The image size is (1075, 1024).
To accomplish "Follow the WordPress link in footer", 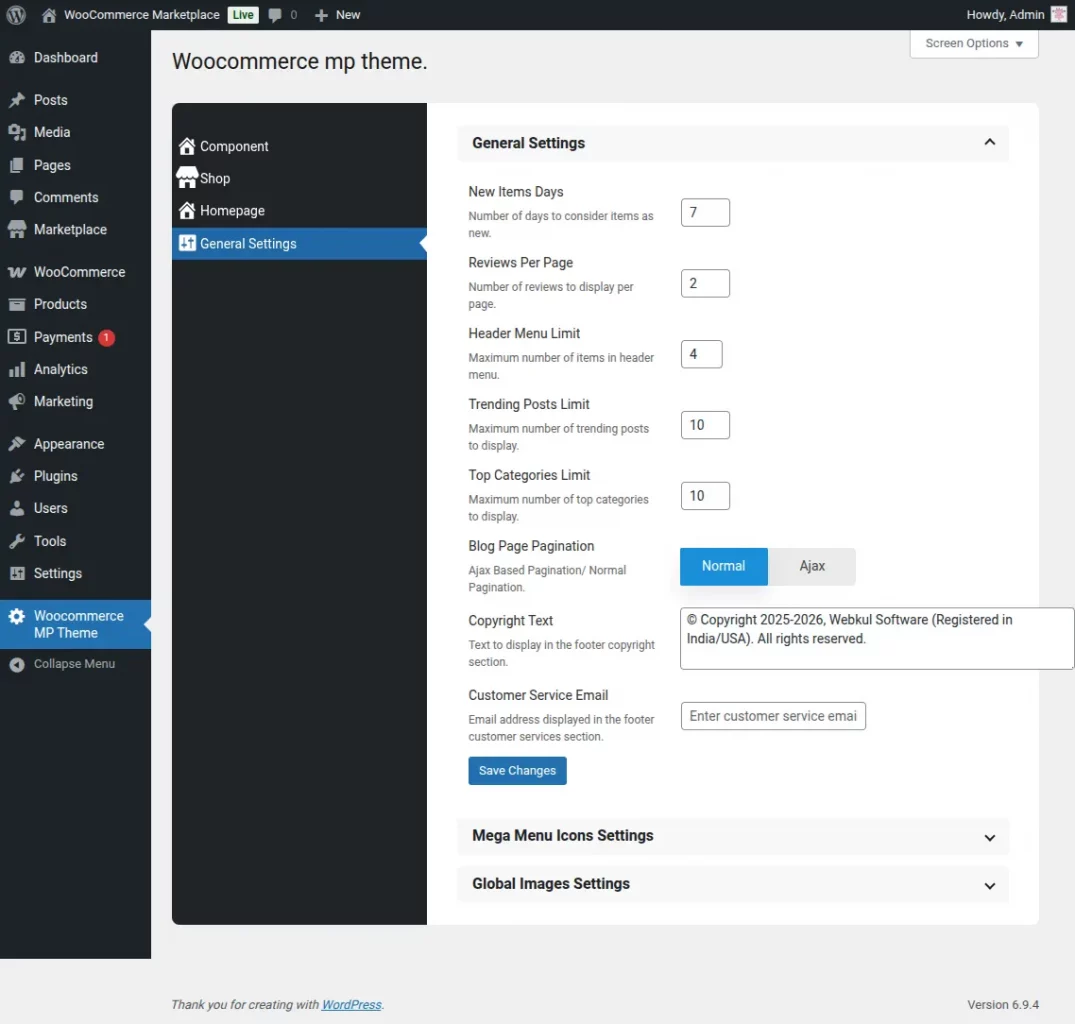I will coord(351,1005).
